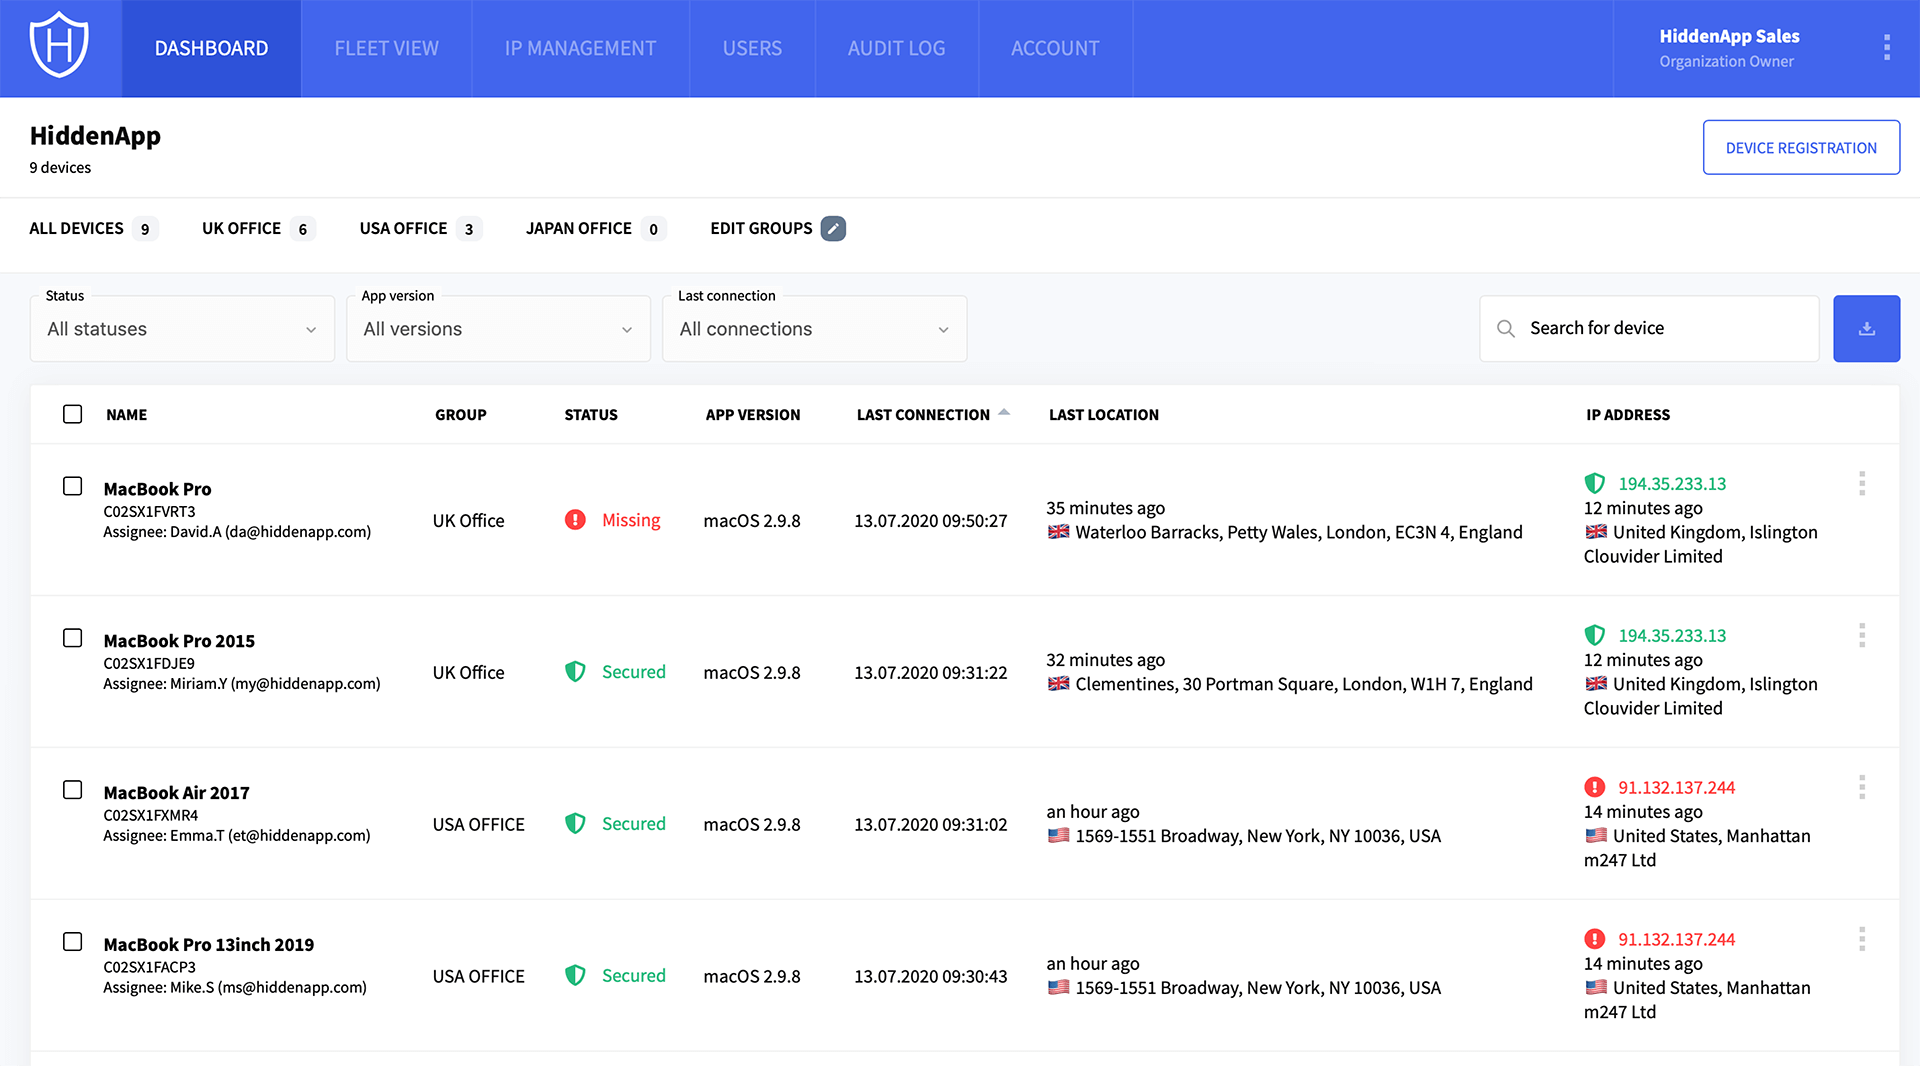This screenshot has height=1066, width=1920.
Task: Select the UK Office group filter
Action: pos(258,228)
